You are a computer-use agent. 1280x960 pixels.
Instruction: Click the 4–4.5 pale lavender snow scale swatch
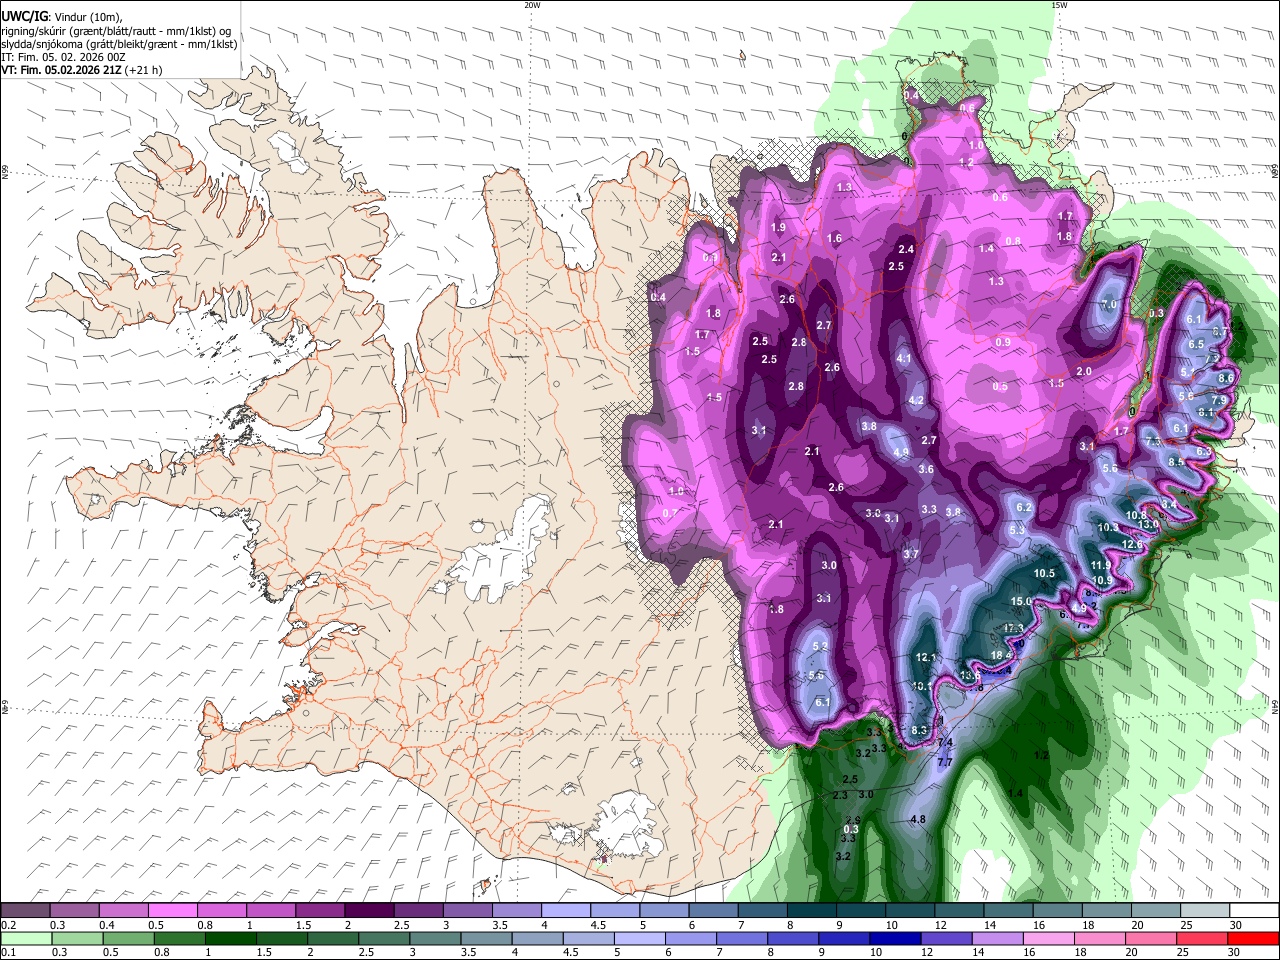[x=565, y=910]
